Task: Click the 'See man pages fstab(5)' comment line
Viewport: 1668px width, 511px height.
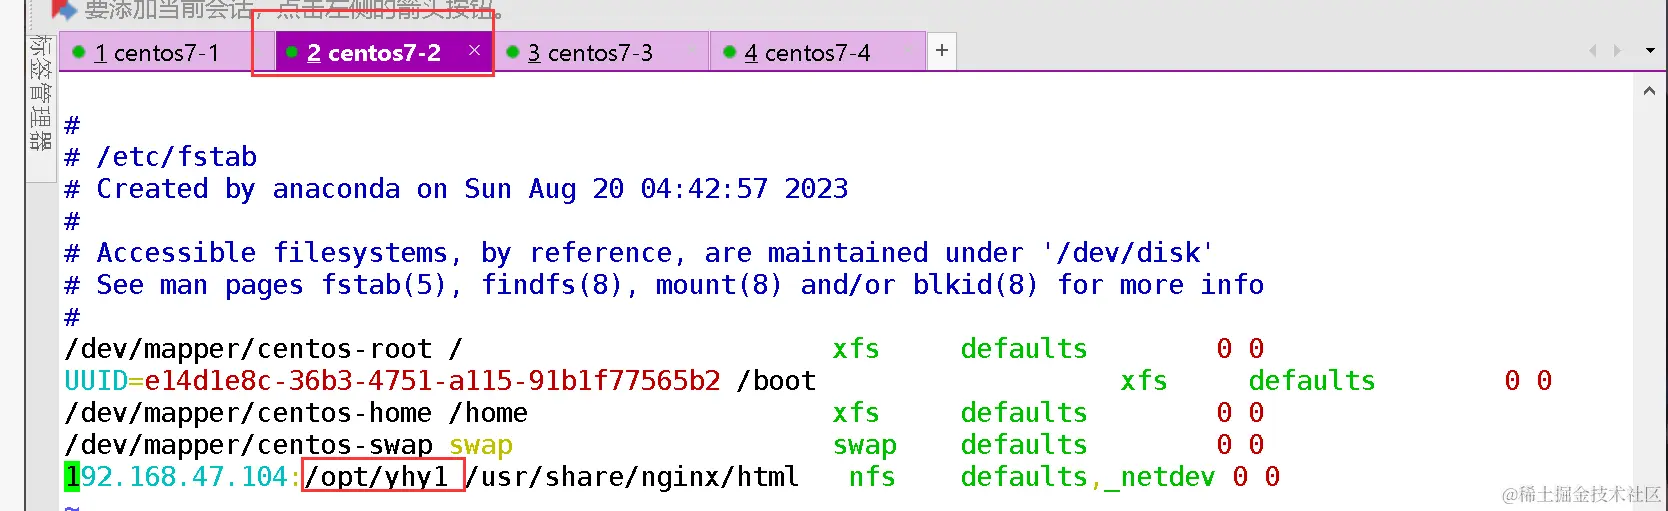Action: 664,285
